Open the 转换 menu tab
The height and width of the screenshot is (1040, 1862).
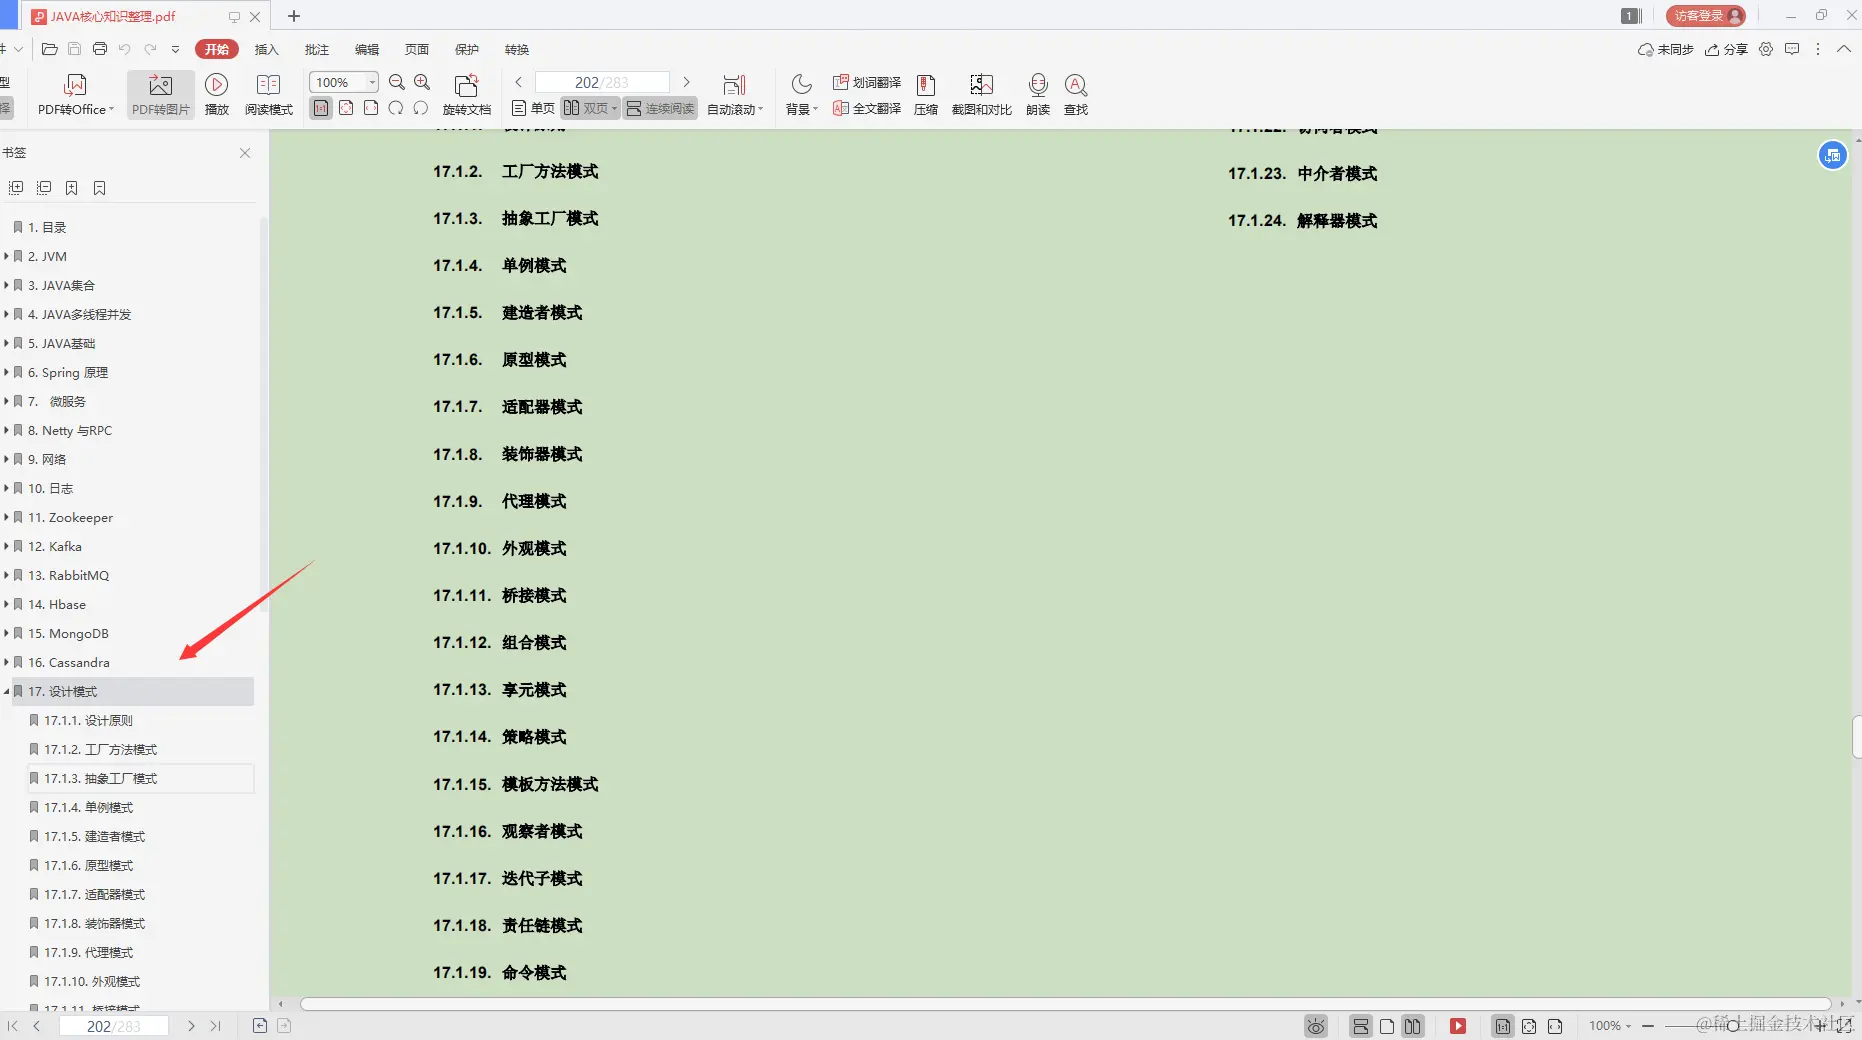coord(517,49)
